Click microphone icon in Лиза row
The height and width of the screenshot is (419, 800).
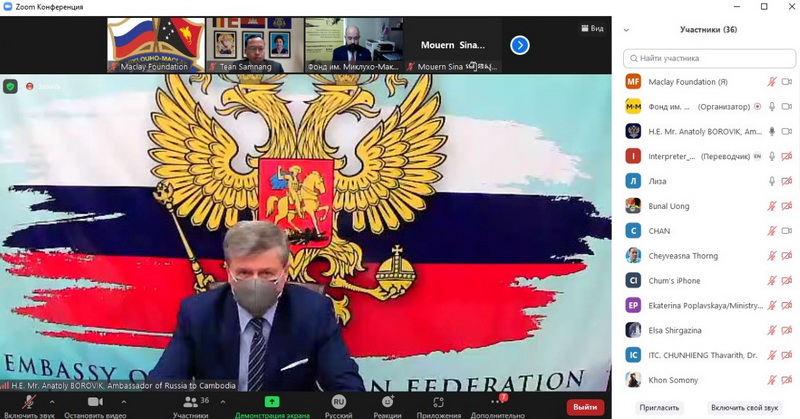point(772,181)
